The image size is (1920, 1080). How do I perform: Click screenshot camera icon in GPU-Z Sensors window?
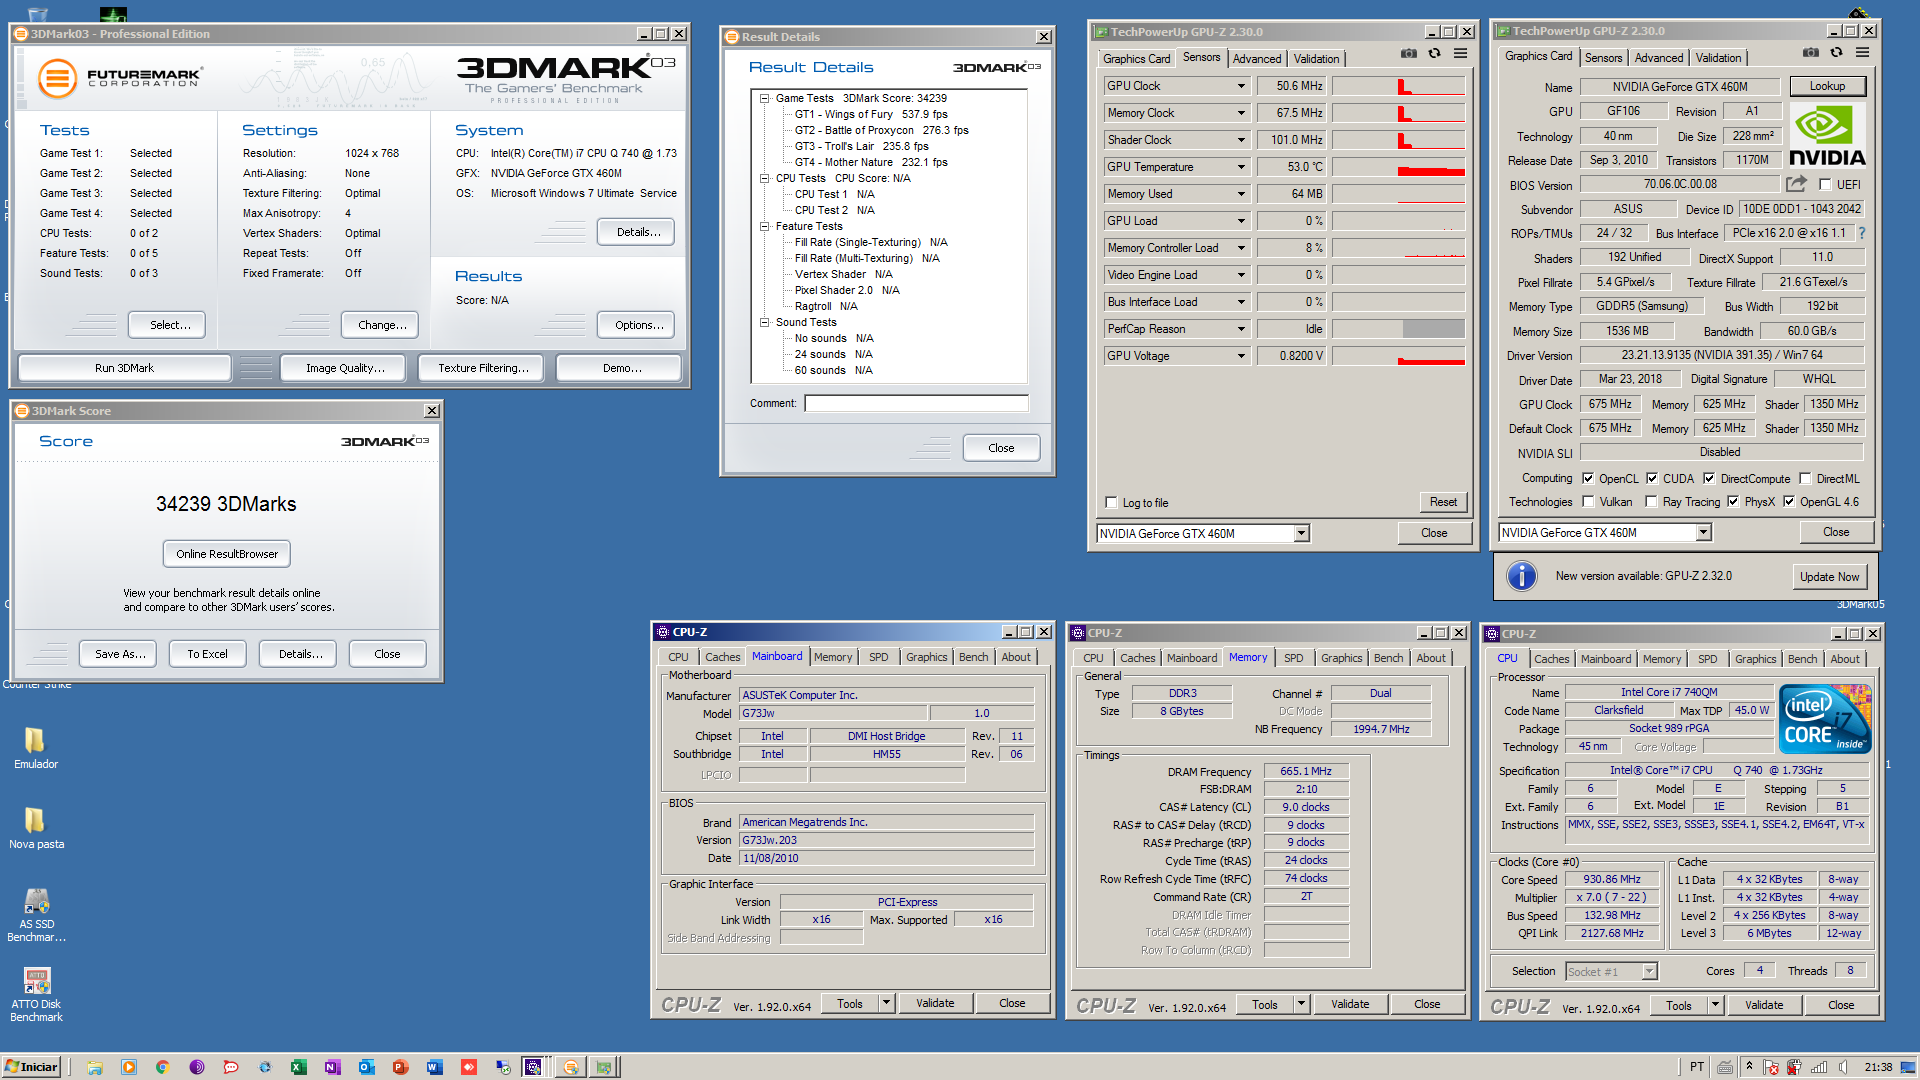point(1408,54)
